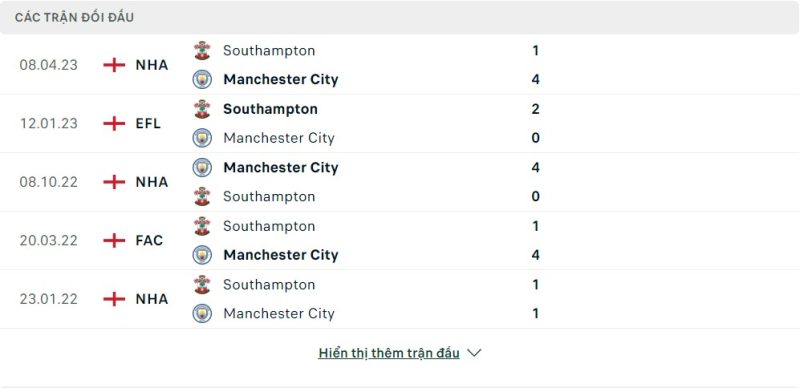Click the FAC competition label
This screenshot has width=800, height=388.
[x=149, y=240]
